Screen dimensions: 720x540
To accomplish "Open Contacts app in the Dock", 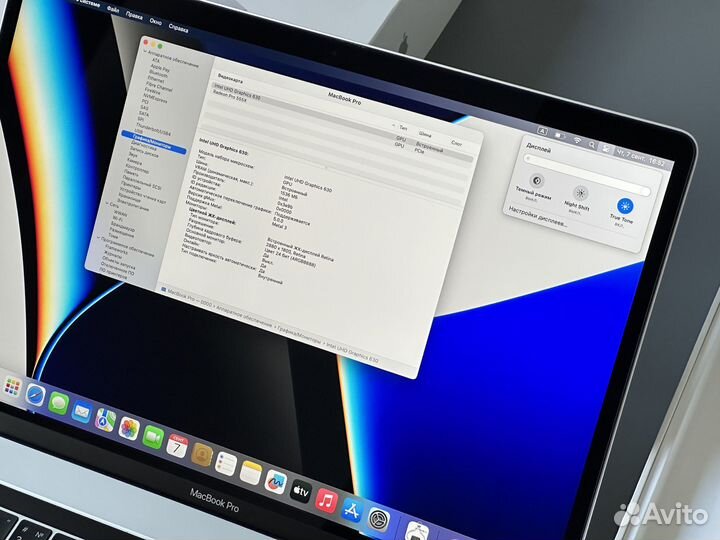I will click(x=202, y=455).
